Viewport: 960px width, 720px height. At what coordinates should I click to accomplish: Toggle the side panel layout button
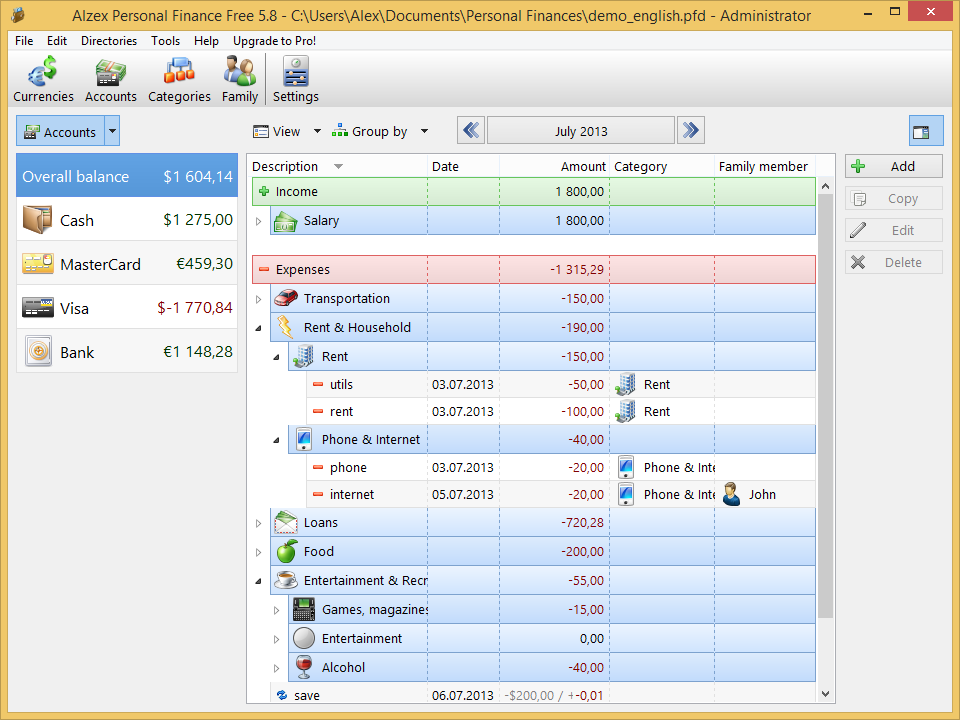point(926,131)
